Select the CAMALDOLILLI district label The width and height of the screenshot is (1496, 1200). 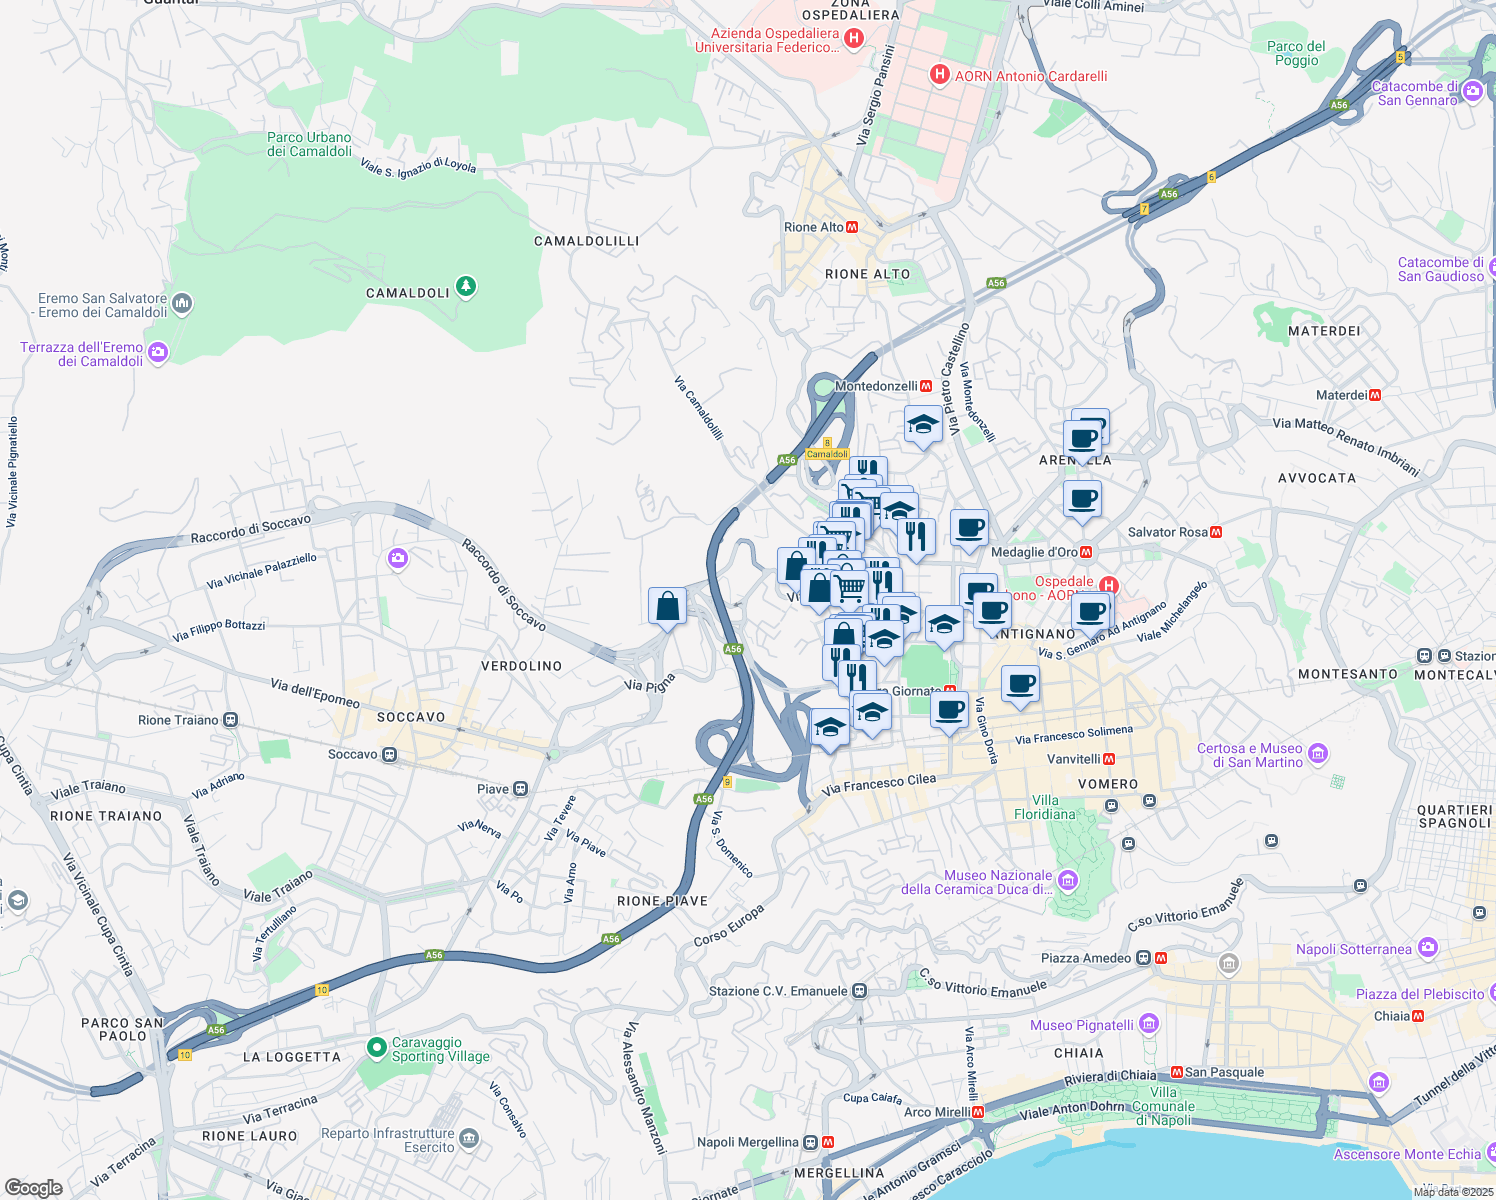tap(586, 241)
